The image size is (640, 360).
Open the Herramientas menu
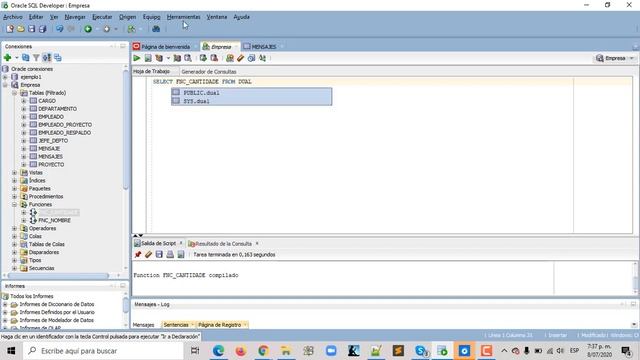tap(183, 17)
